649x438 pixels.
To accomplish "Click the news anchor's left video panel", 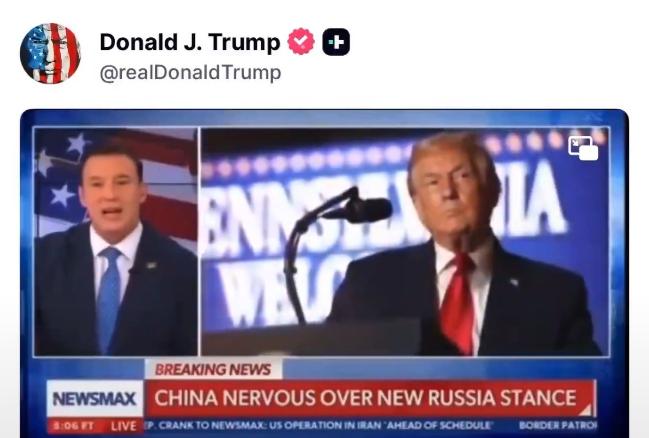I will (x=116, y=241).
